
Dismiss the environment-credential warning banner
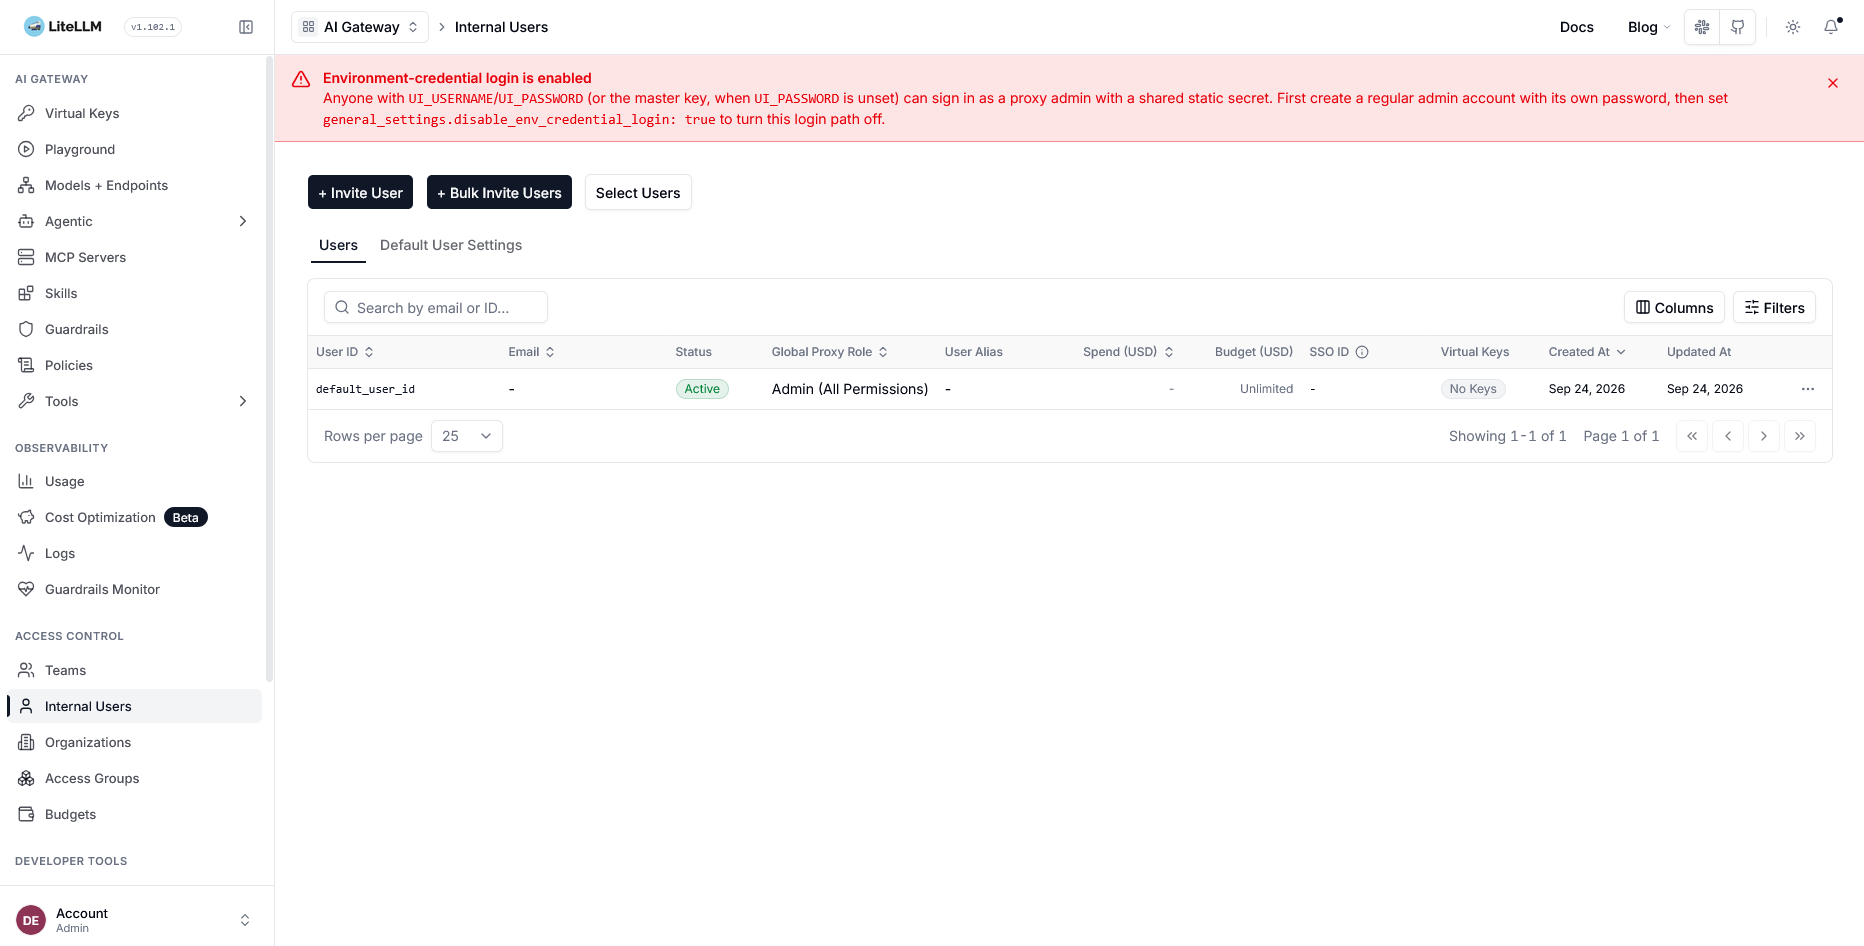1833,83
